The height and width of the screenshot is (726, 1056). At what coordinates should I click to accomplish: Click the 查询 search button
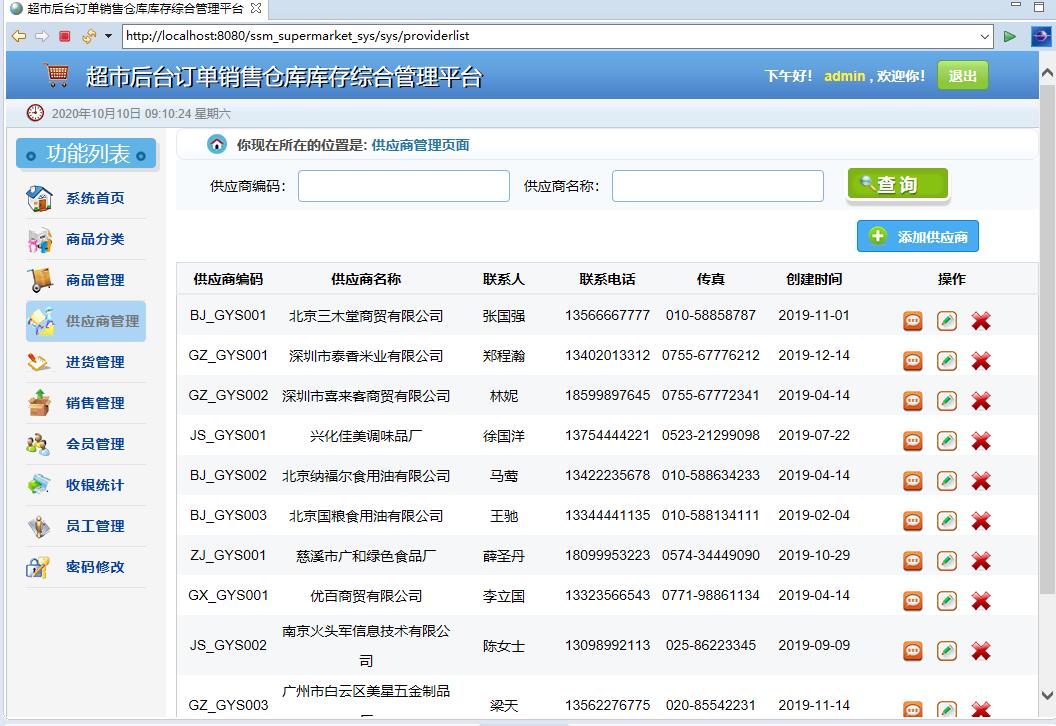click(897, 184)
